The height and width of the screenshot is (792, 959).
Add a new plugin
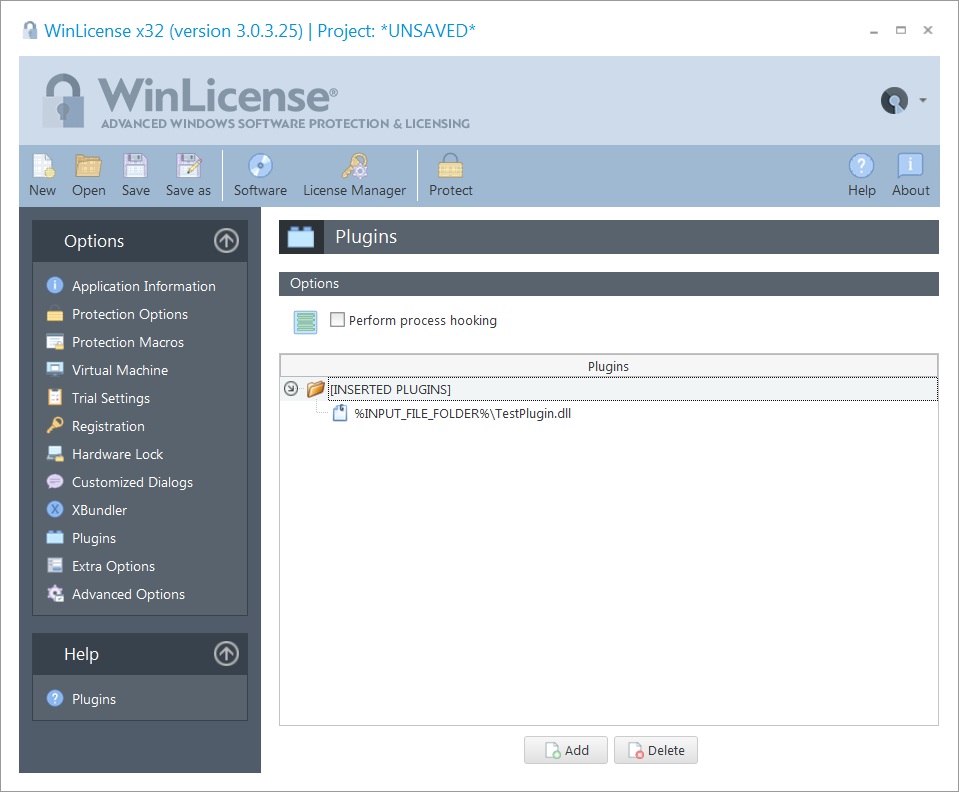pyautogui.click(x=566, y=750)
